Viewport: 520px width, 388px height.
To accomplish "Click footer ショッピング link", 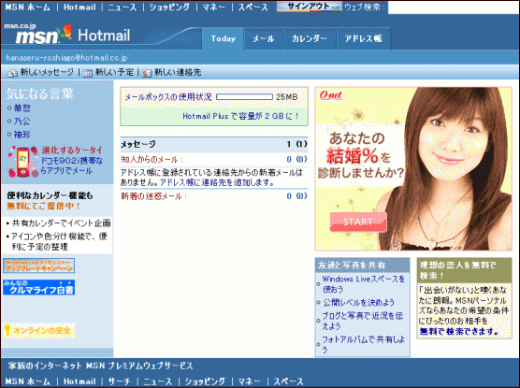I will point(205,381).
